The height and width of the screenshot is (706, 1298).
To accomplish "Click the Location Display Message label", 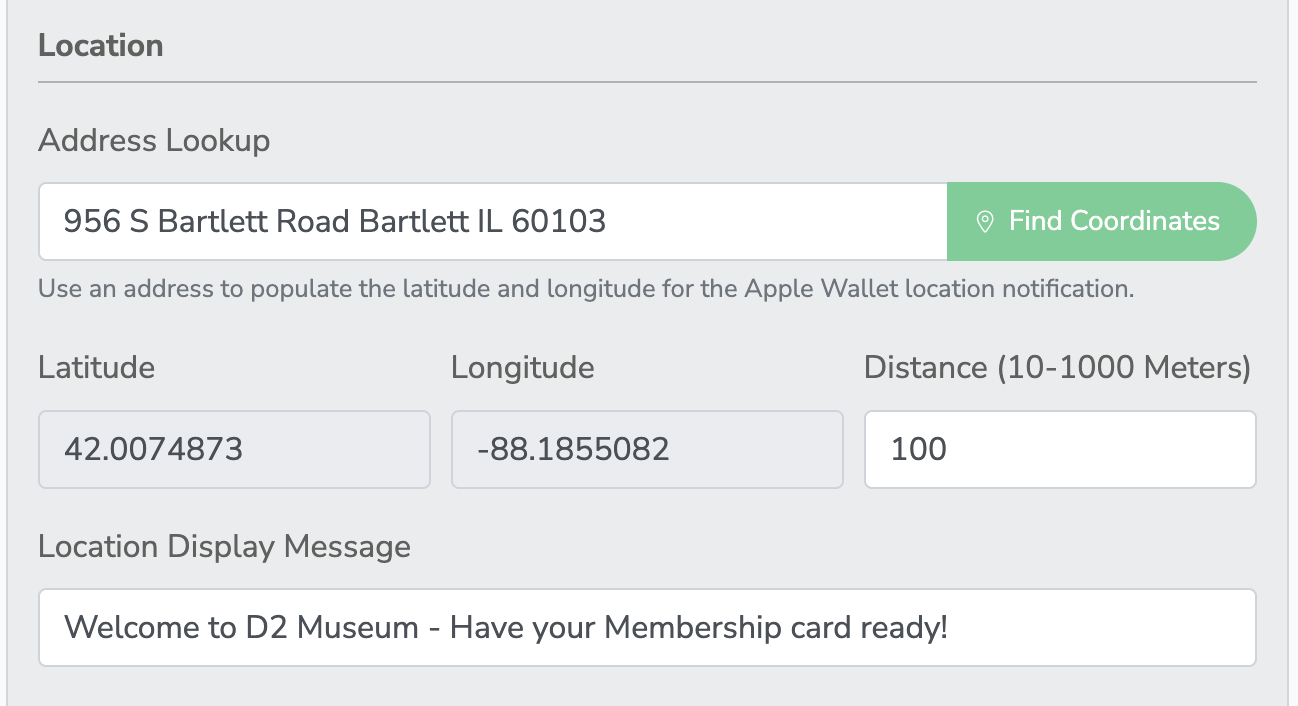I will click(225, 547).
